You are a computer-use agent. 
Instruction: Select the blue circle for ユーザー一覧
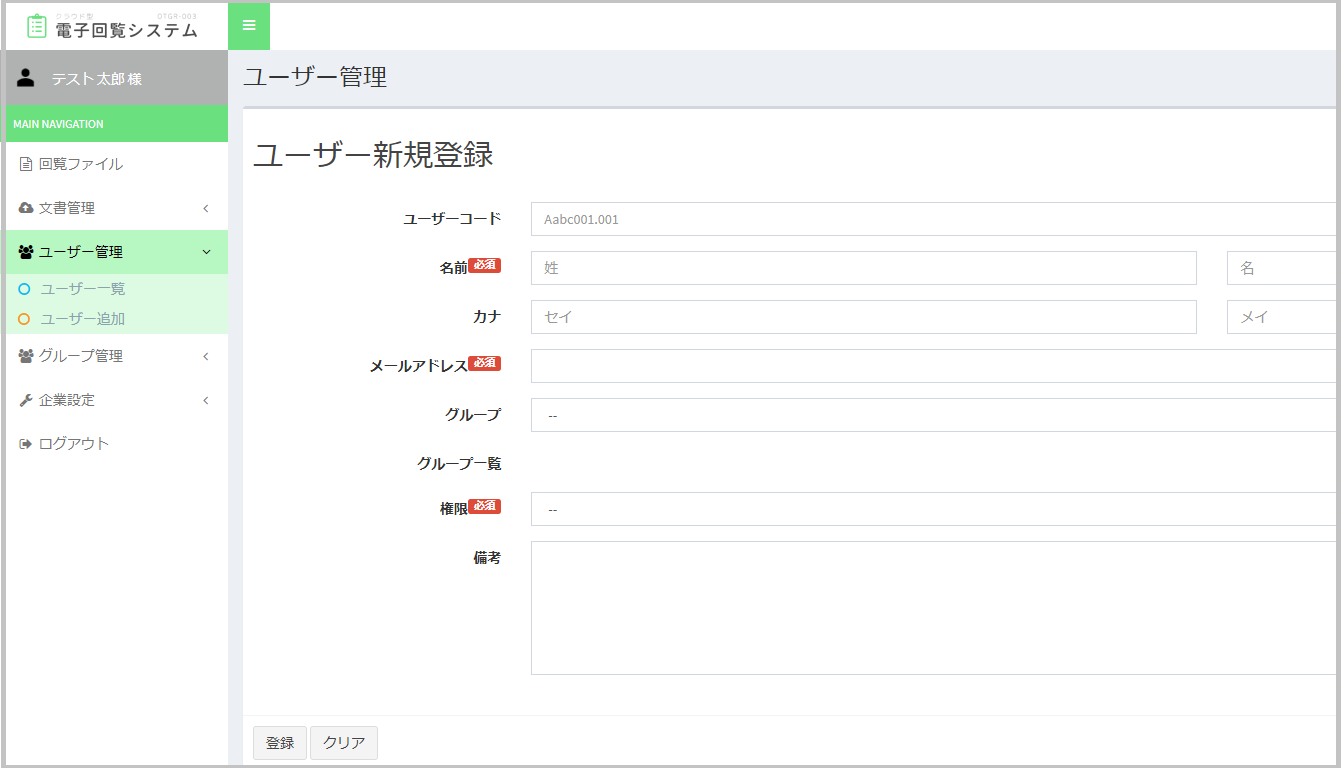[x=25, y=289]
